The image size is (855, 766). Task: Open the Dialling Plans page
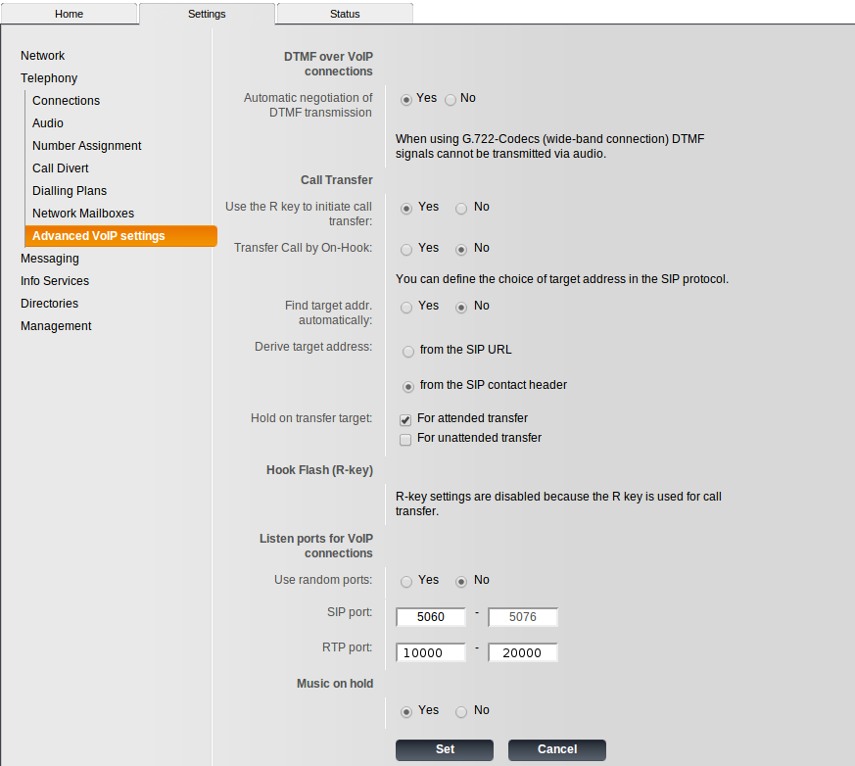tap(69, 191)
